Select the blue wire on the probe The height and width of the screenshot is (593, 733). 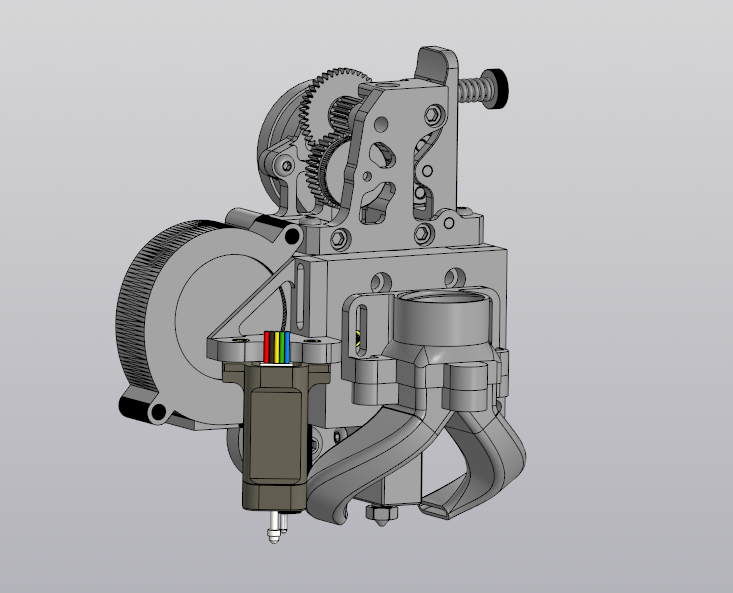point(288,347)
